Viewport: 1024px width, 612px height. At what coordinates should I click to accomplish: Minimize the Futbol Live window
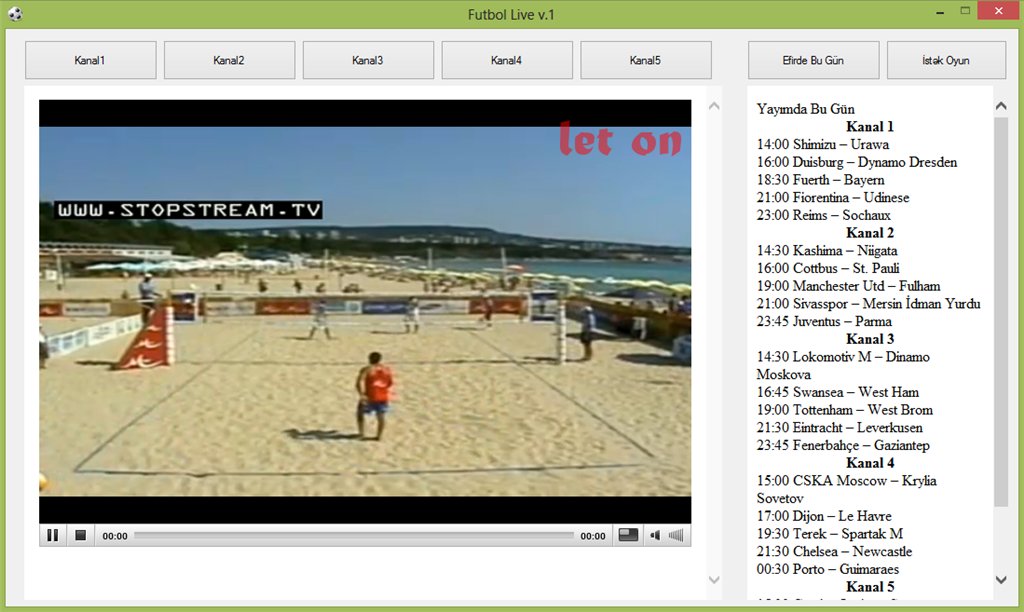(x=940, y=12)
